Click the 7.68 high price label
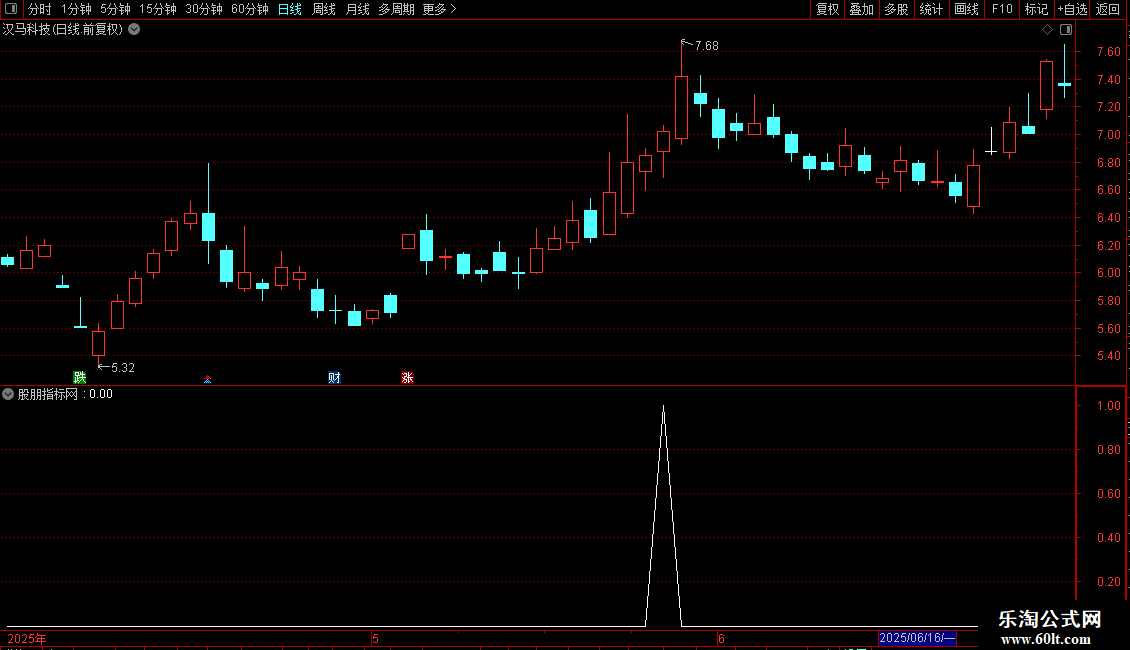 pyautogui.click(x=706, y=46)
